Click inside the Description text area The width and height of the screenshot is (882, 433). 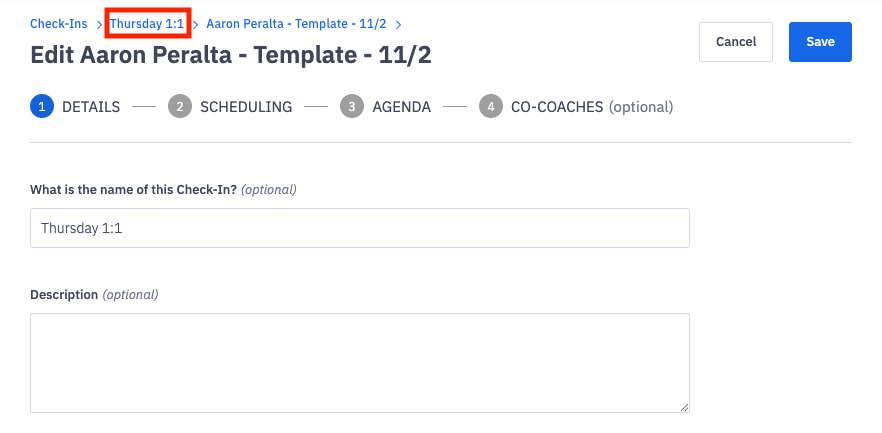point(360,362)
